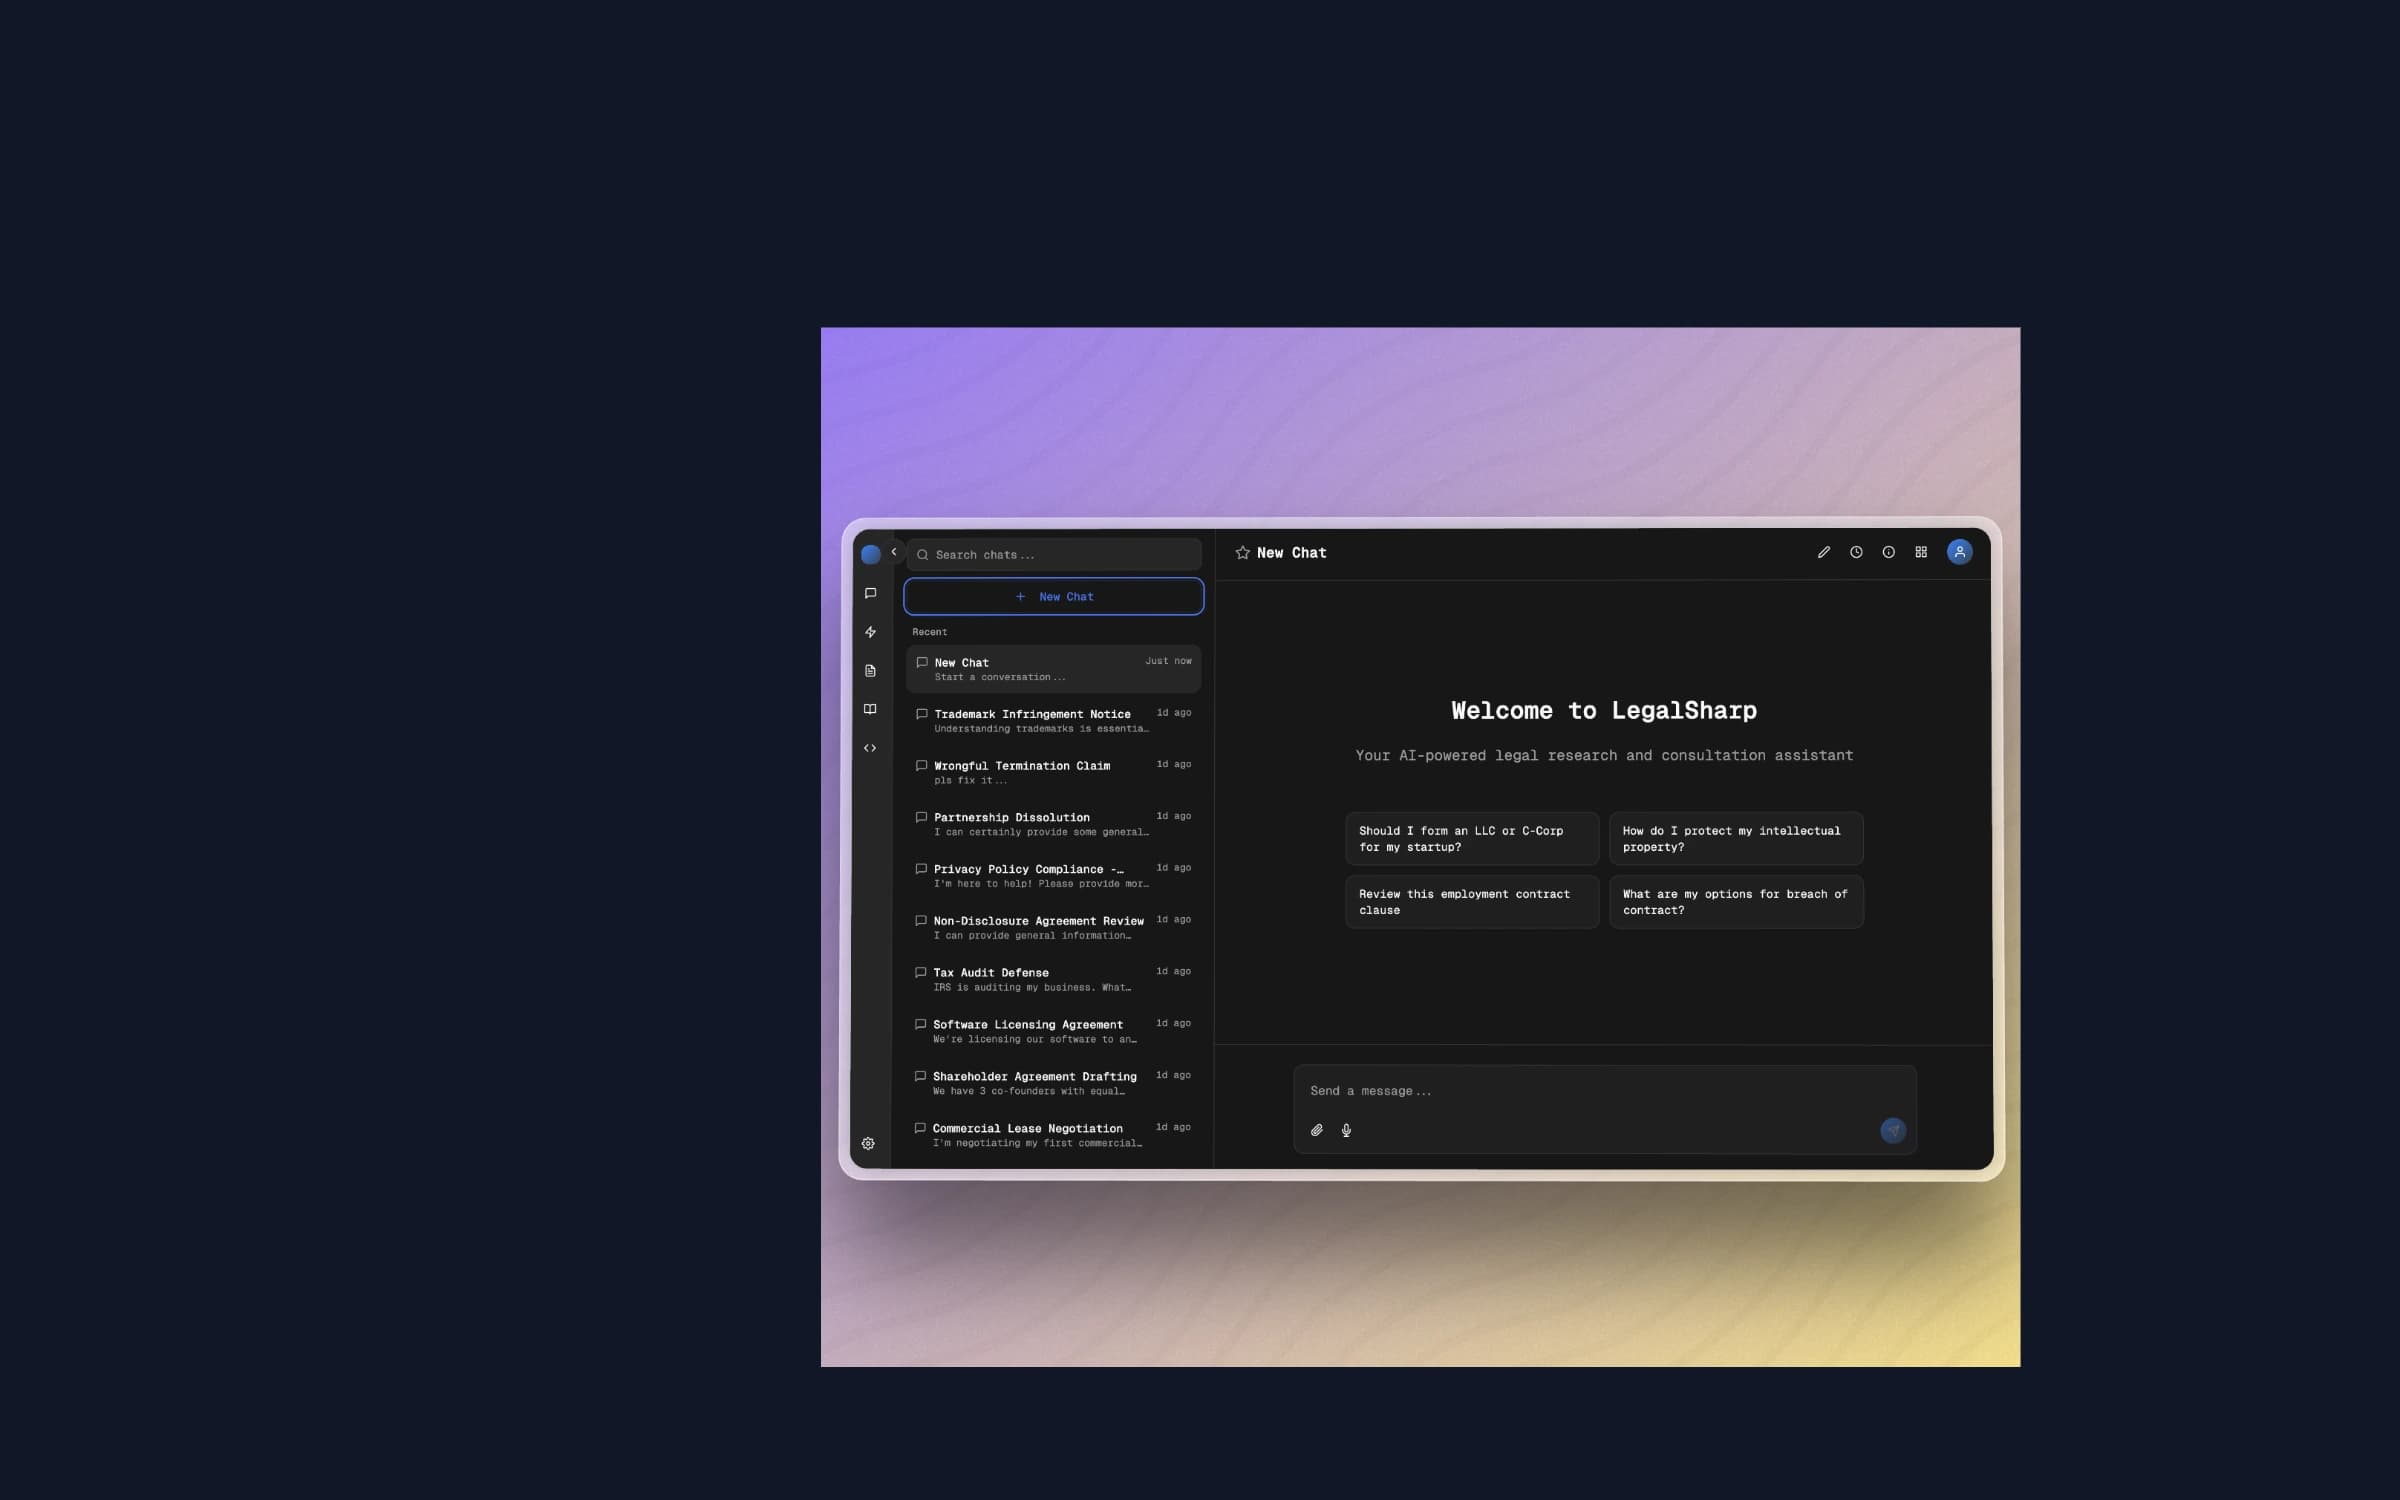
Task: Attach a file with the paperclip icon
Action: [x=1317, y=1131]
